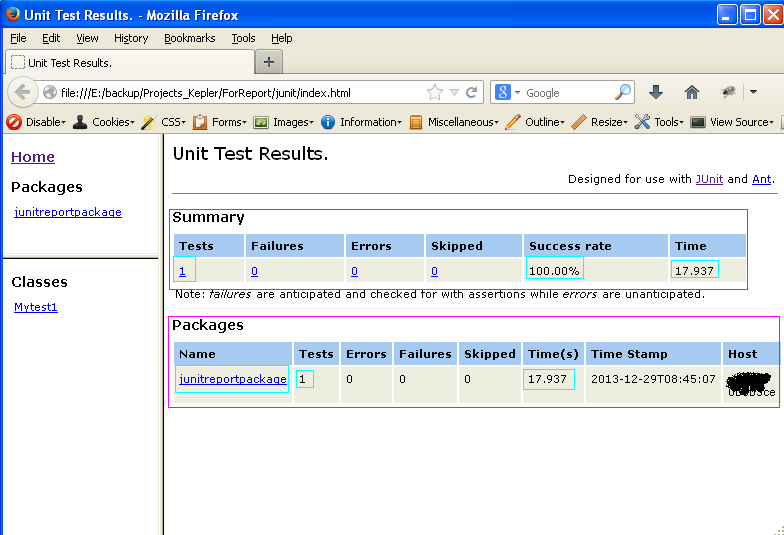Click the Disable toolbar menu

(x=36, y=122)
